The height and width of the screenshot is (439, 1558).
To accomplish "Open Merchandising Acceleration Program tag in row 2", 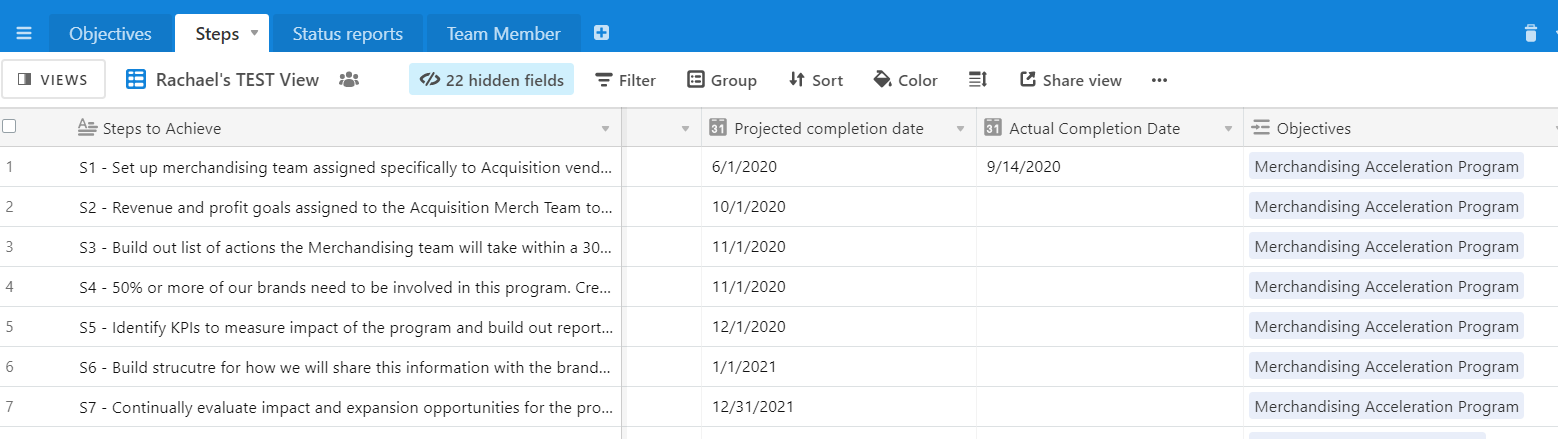I will tap(1386, 207).
